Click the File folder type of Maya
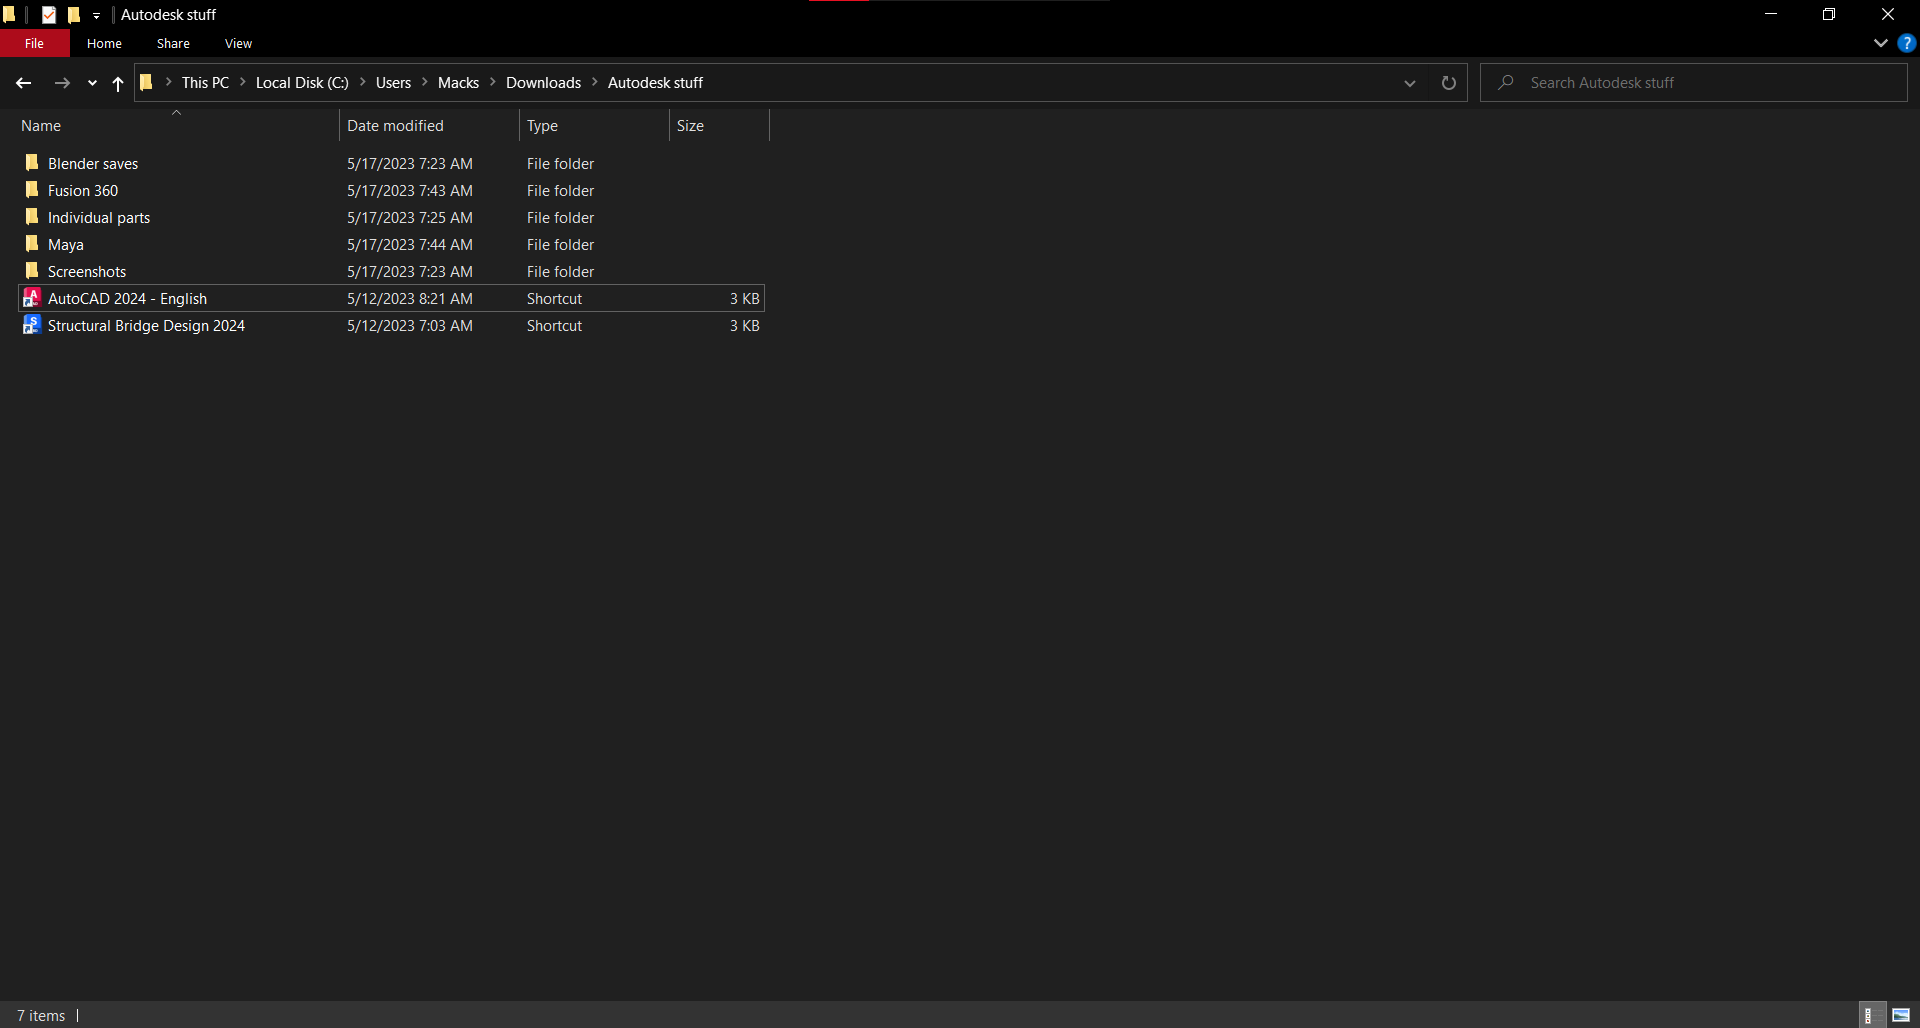 [560, 245]
